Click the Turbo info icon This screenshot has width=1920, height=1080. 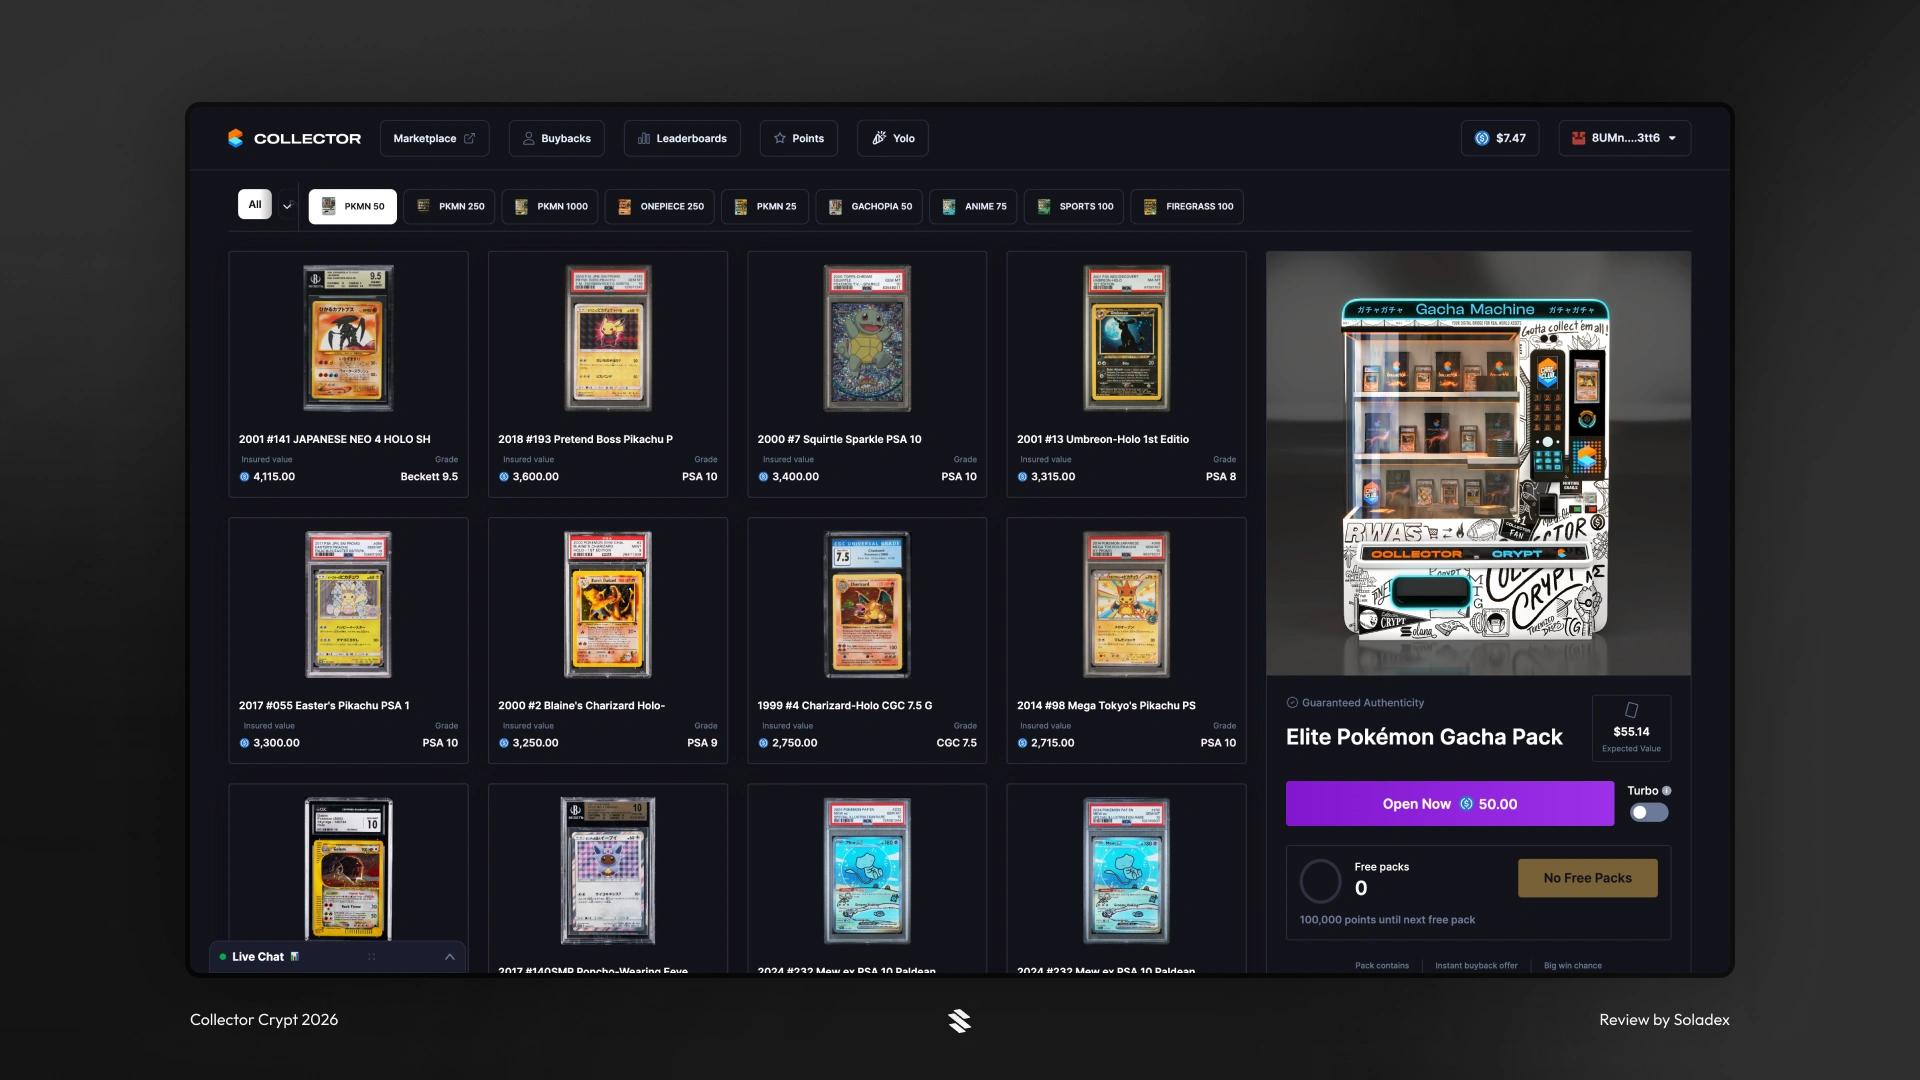click(1666, 791)
